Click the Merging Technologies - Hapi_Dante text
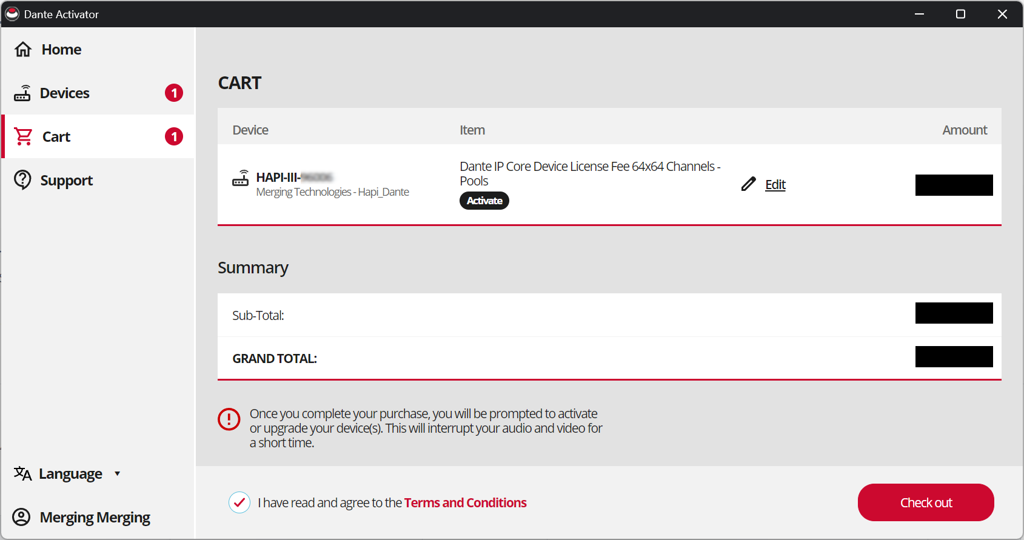1024x540 pixels. click(x=332, y=192)
